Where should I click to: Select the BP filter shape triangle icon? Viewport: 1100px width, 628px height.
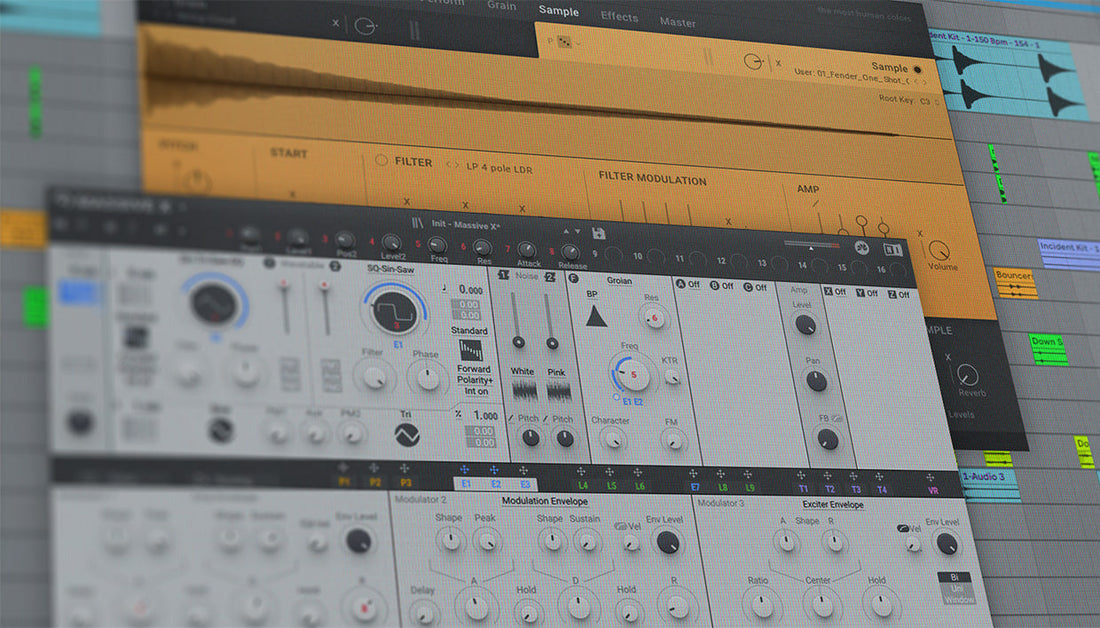coord(596,316)
